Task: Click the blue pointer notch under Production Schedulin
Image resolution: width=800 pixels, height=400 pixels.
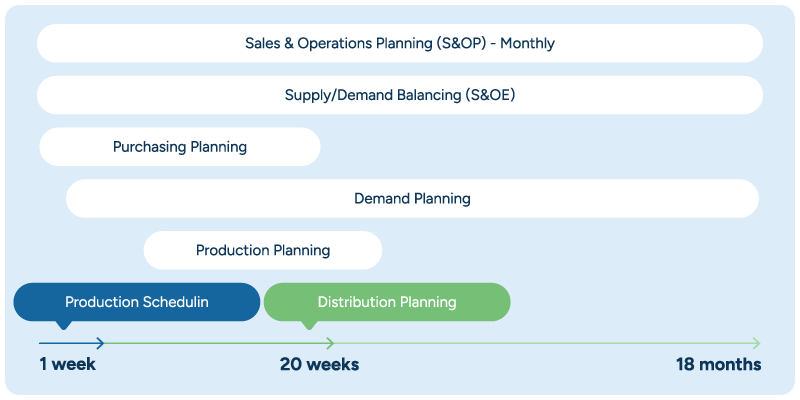Action: point(64,324)
